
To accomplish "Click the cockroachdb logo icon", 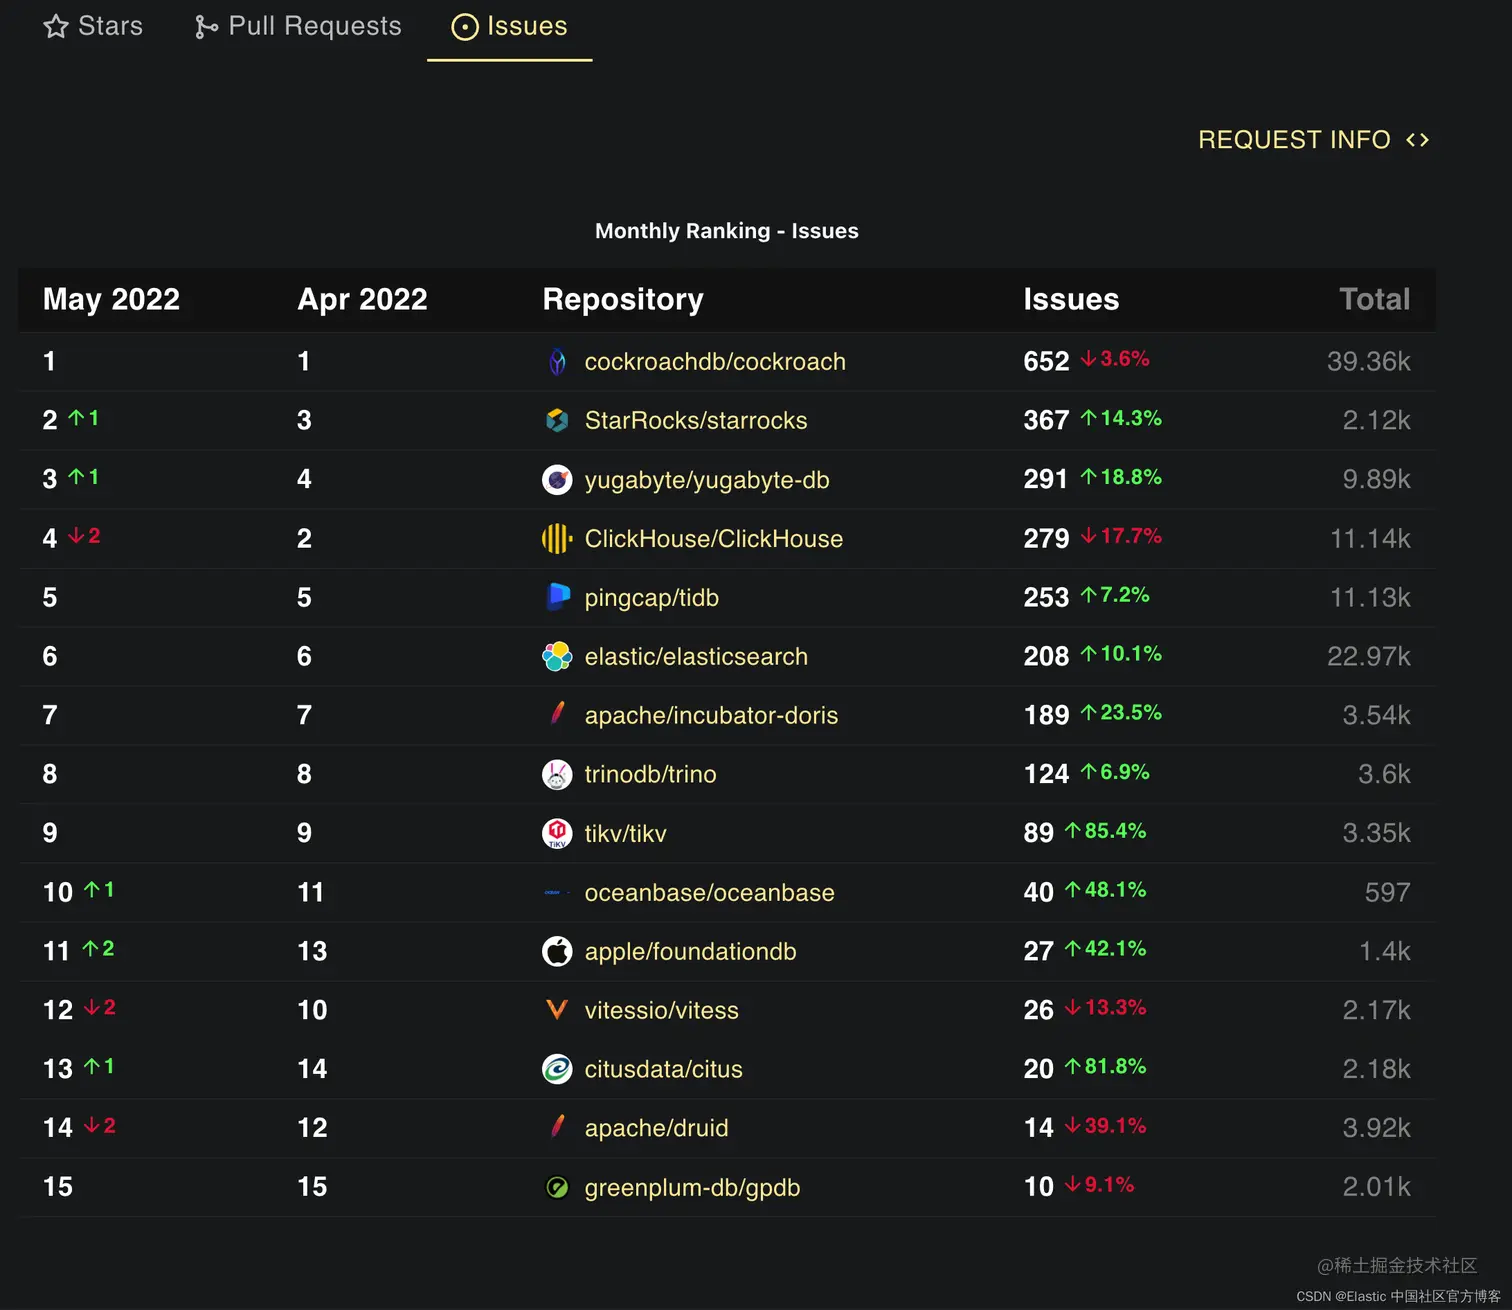I will pyautogui.click(x=557, y=362).
